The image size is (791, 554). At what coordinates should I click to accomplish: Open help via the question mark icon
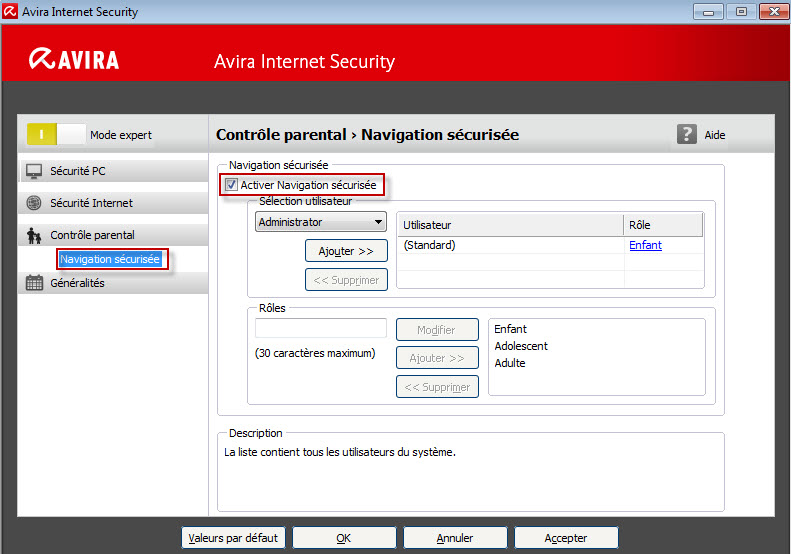coord(687,135)
